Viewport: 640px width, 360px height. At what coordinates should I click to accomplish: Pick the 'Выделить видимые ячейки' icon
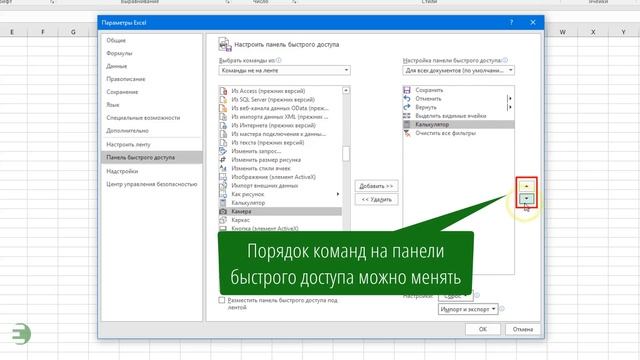[407, 116]
